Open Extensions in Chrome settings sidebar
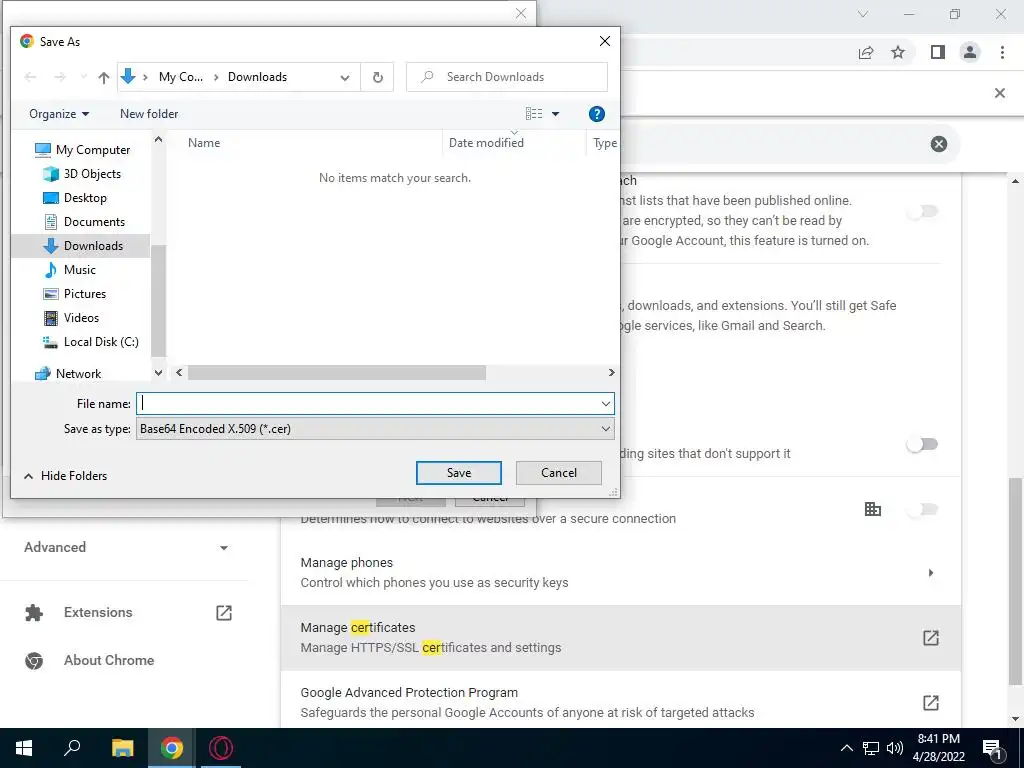Viewport: 1024px width, 768px height. (98, 613)
